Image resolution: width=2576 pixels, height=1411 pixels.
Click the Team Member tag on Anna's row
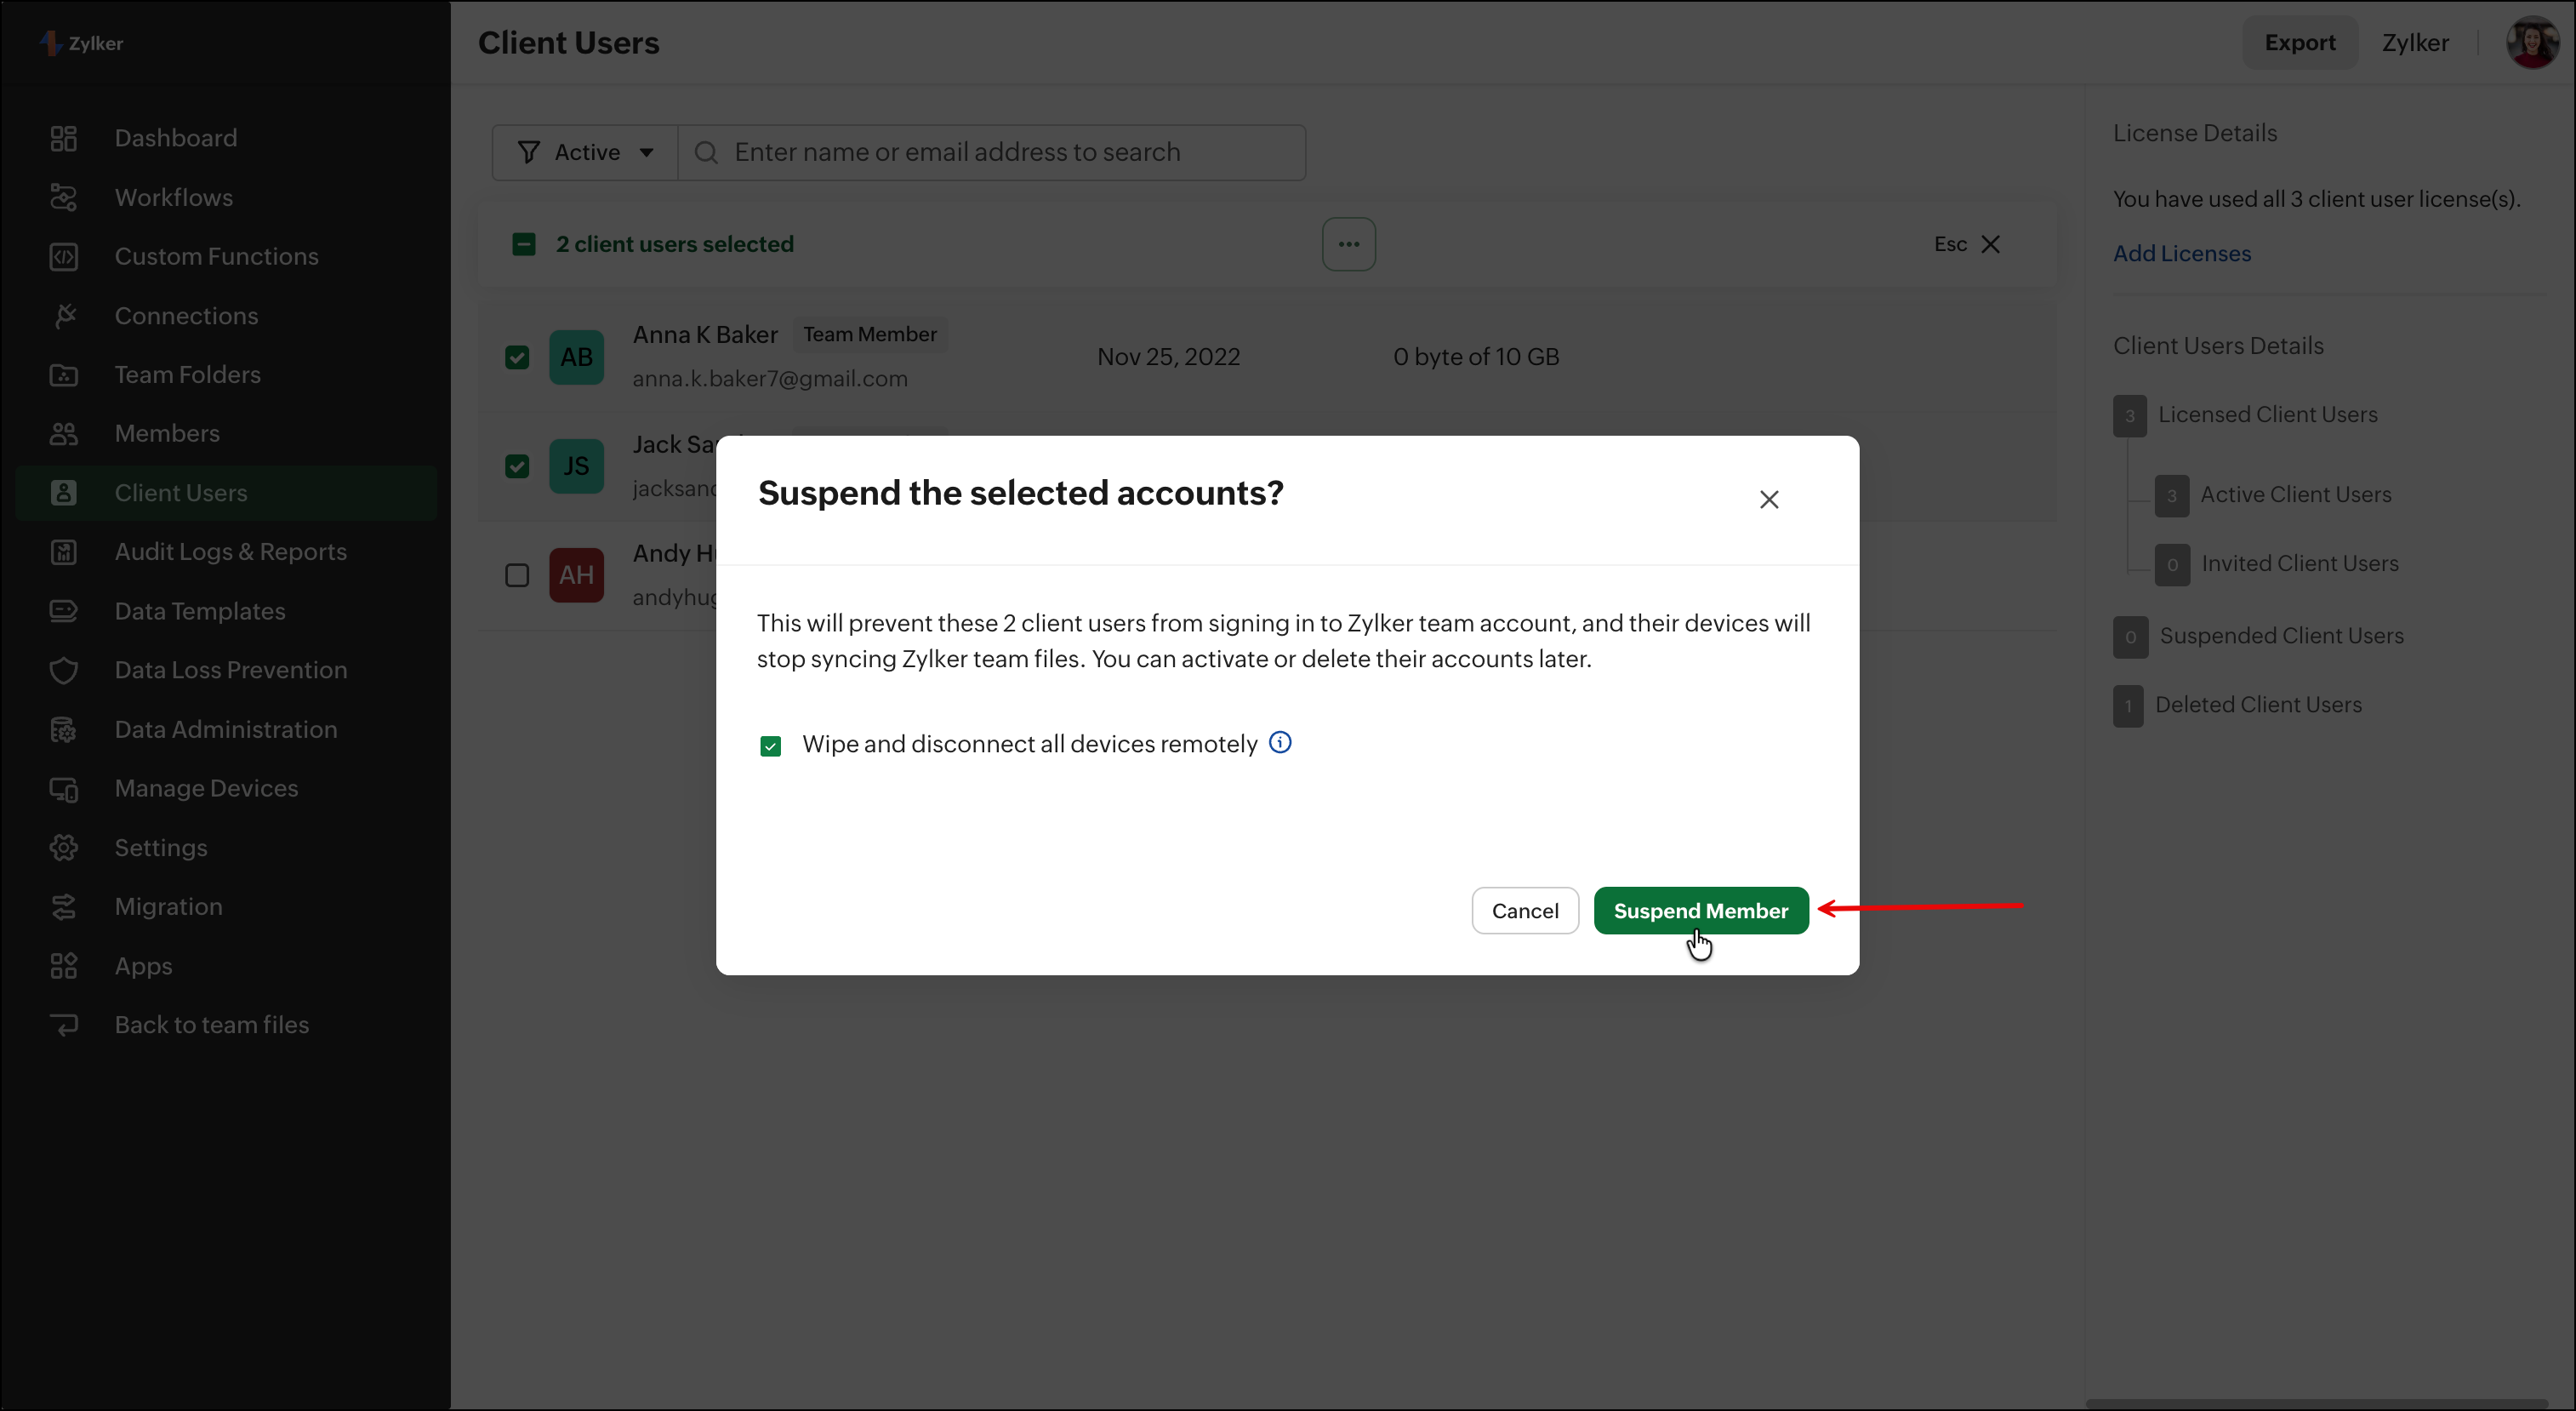[870, 335]
